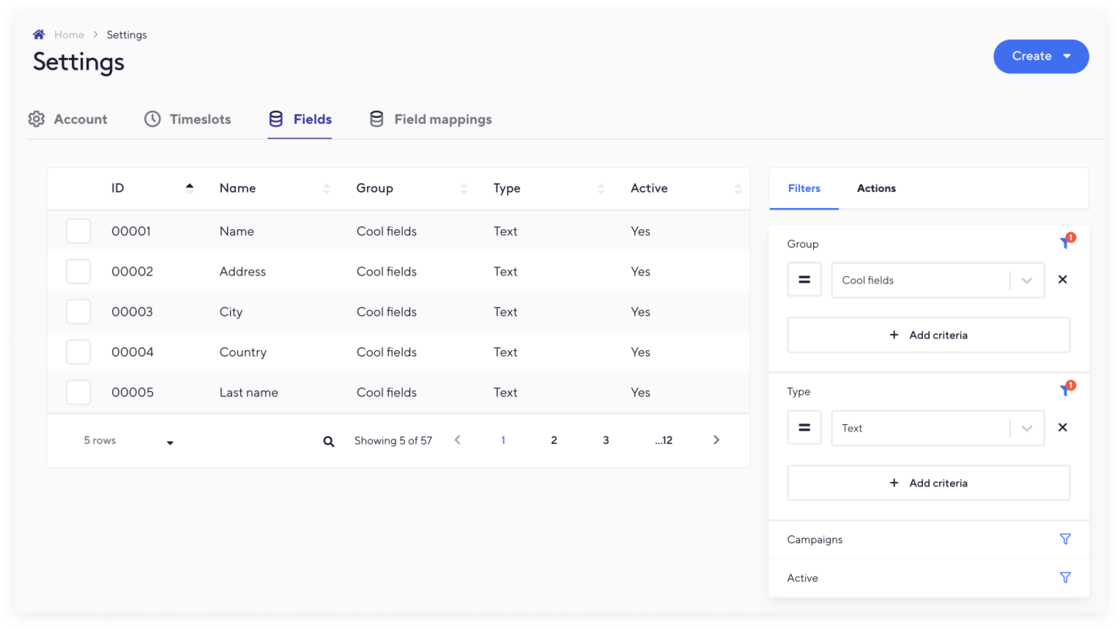Click the ID 00001 cell
Image resolution: width=1120 pixels, height=630 pixels.
(x=131, y=231)
